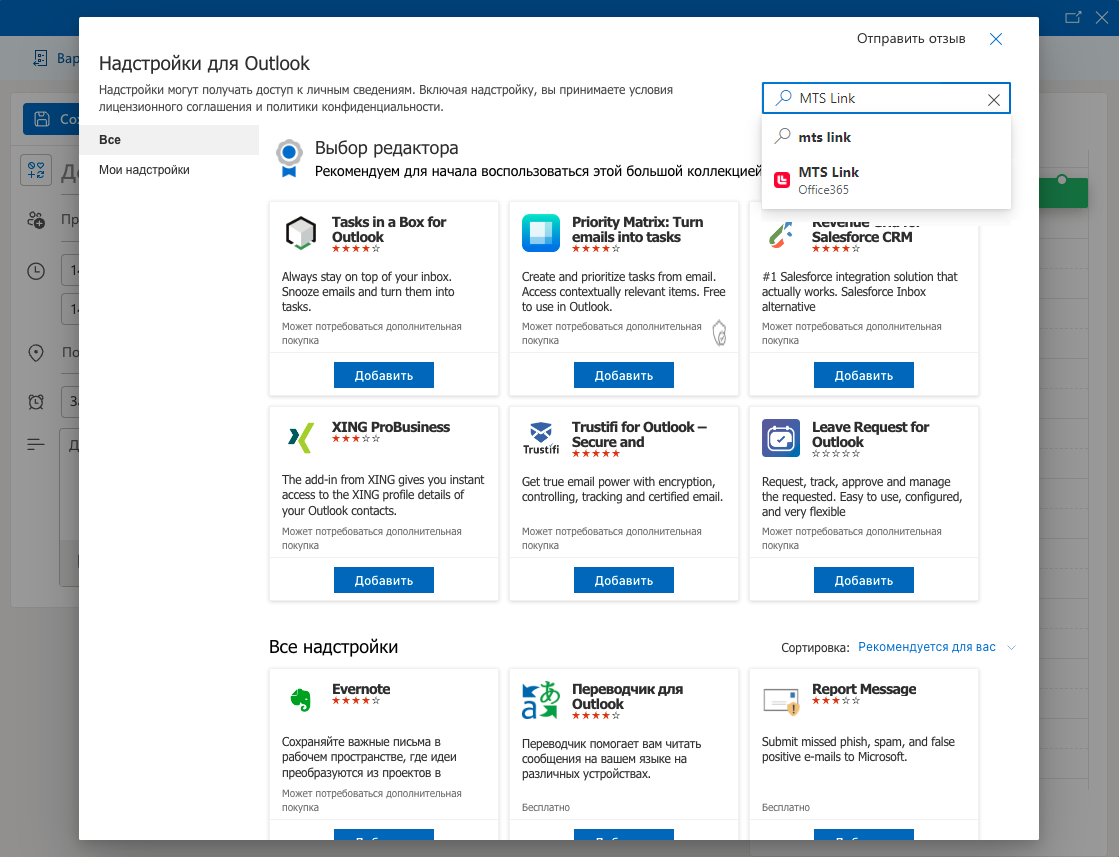Click the calendar options icon in the background toolbar

[x=40, y=59]
